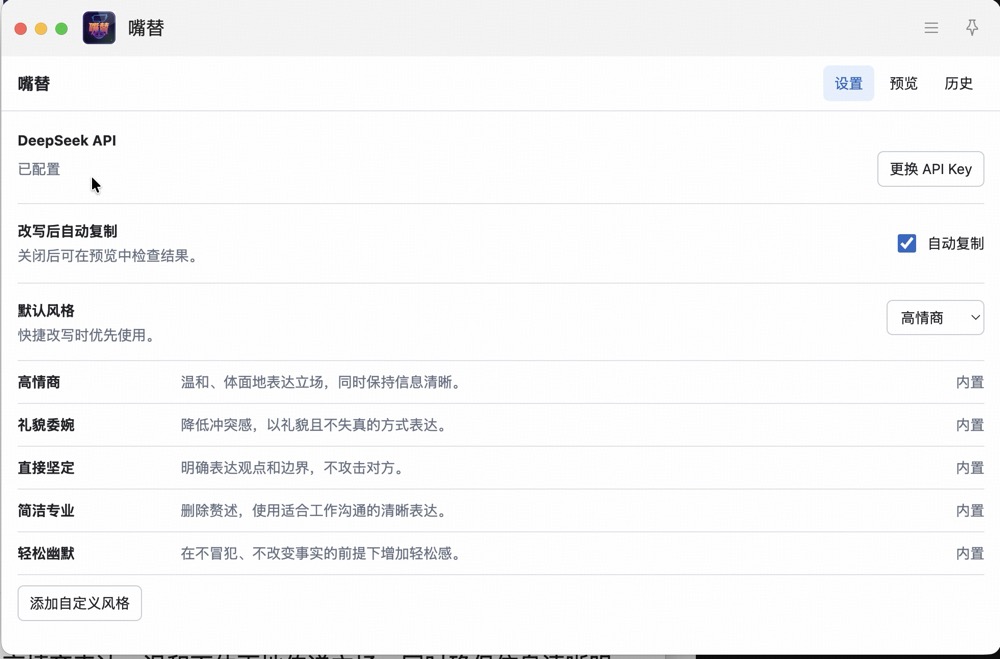Click the 更换 API Key button

pyautogui.click(x=930, y=169)
